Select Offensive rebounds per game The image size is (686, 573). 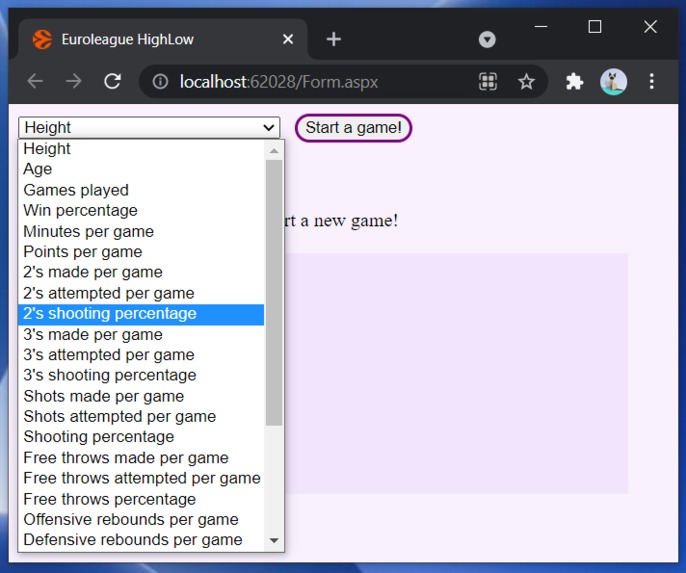pyautogui.click(x=141, y=520)
